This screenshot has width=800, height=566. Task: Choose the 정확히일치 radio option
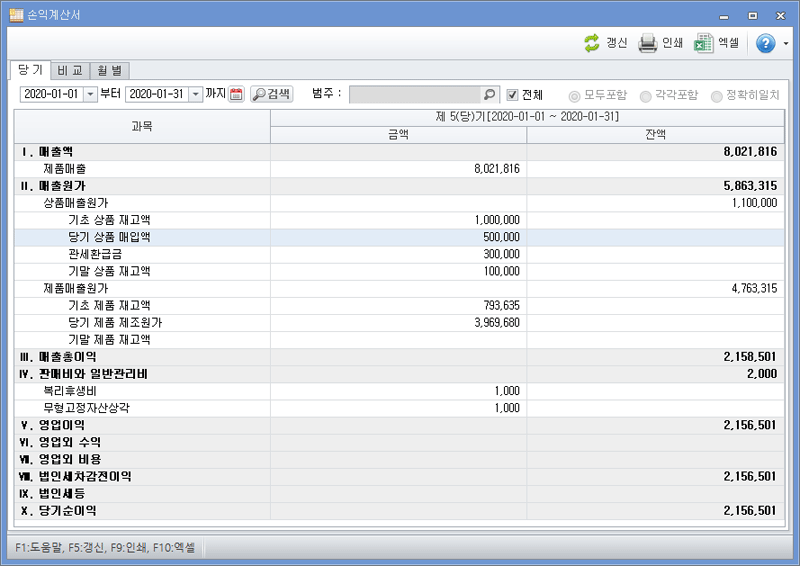coord(717,96)
